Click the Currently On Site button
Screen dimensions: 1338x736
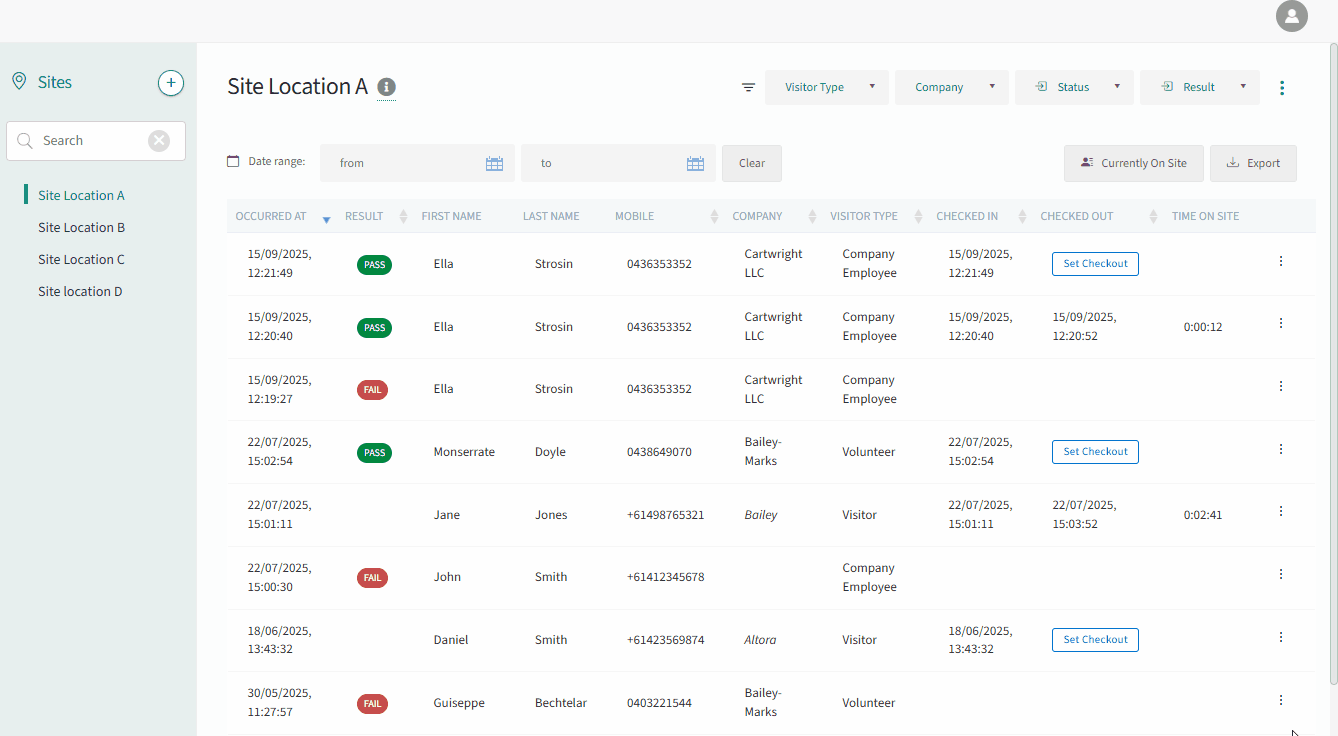1134,163
